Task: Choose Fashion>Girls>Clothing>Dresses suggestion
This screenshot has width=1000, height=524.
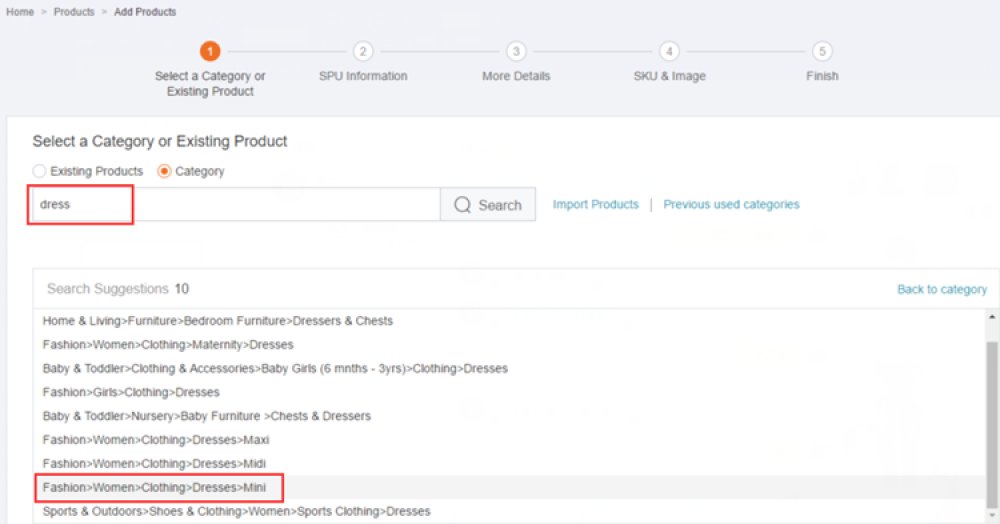Action: point(131,392)
